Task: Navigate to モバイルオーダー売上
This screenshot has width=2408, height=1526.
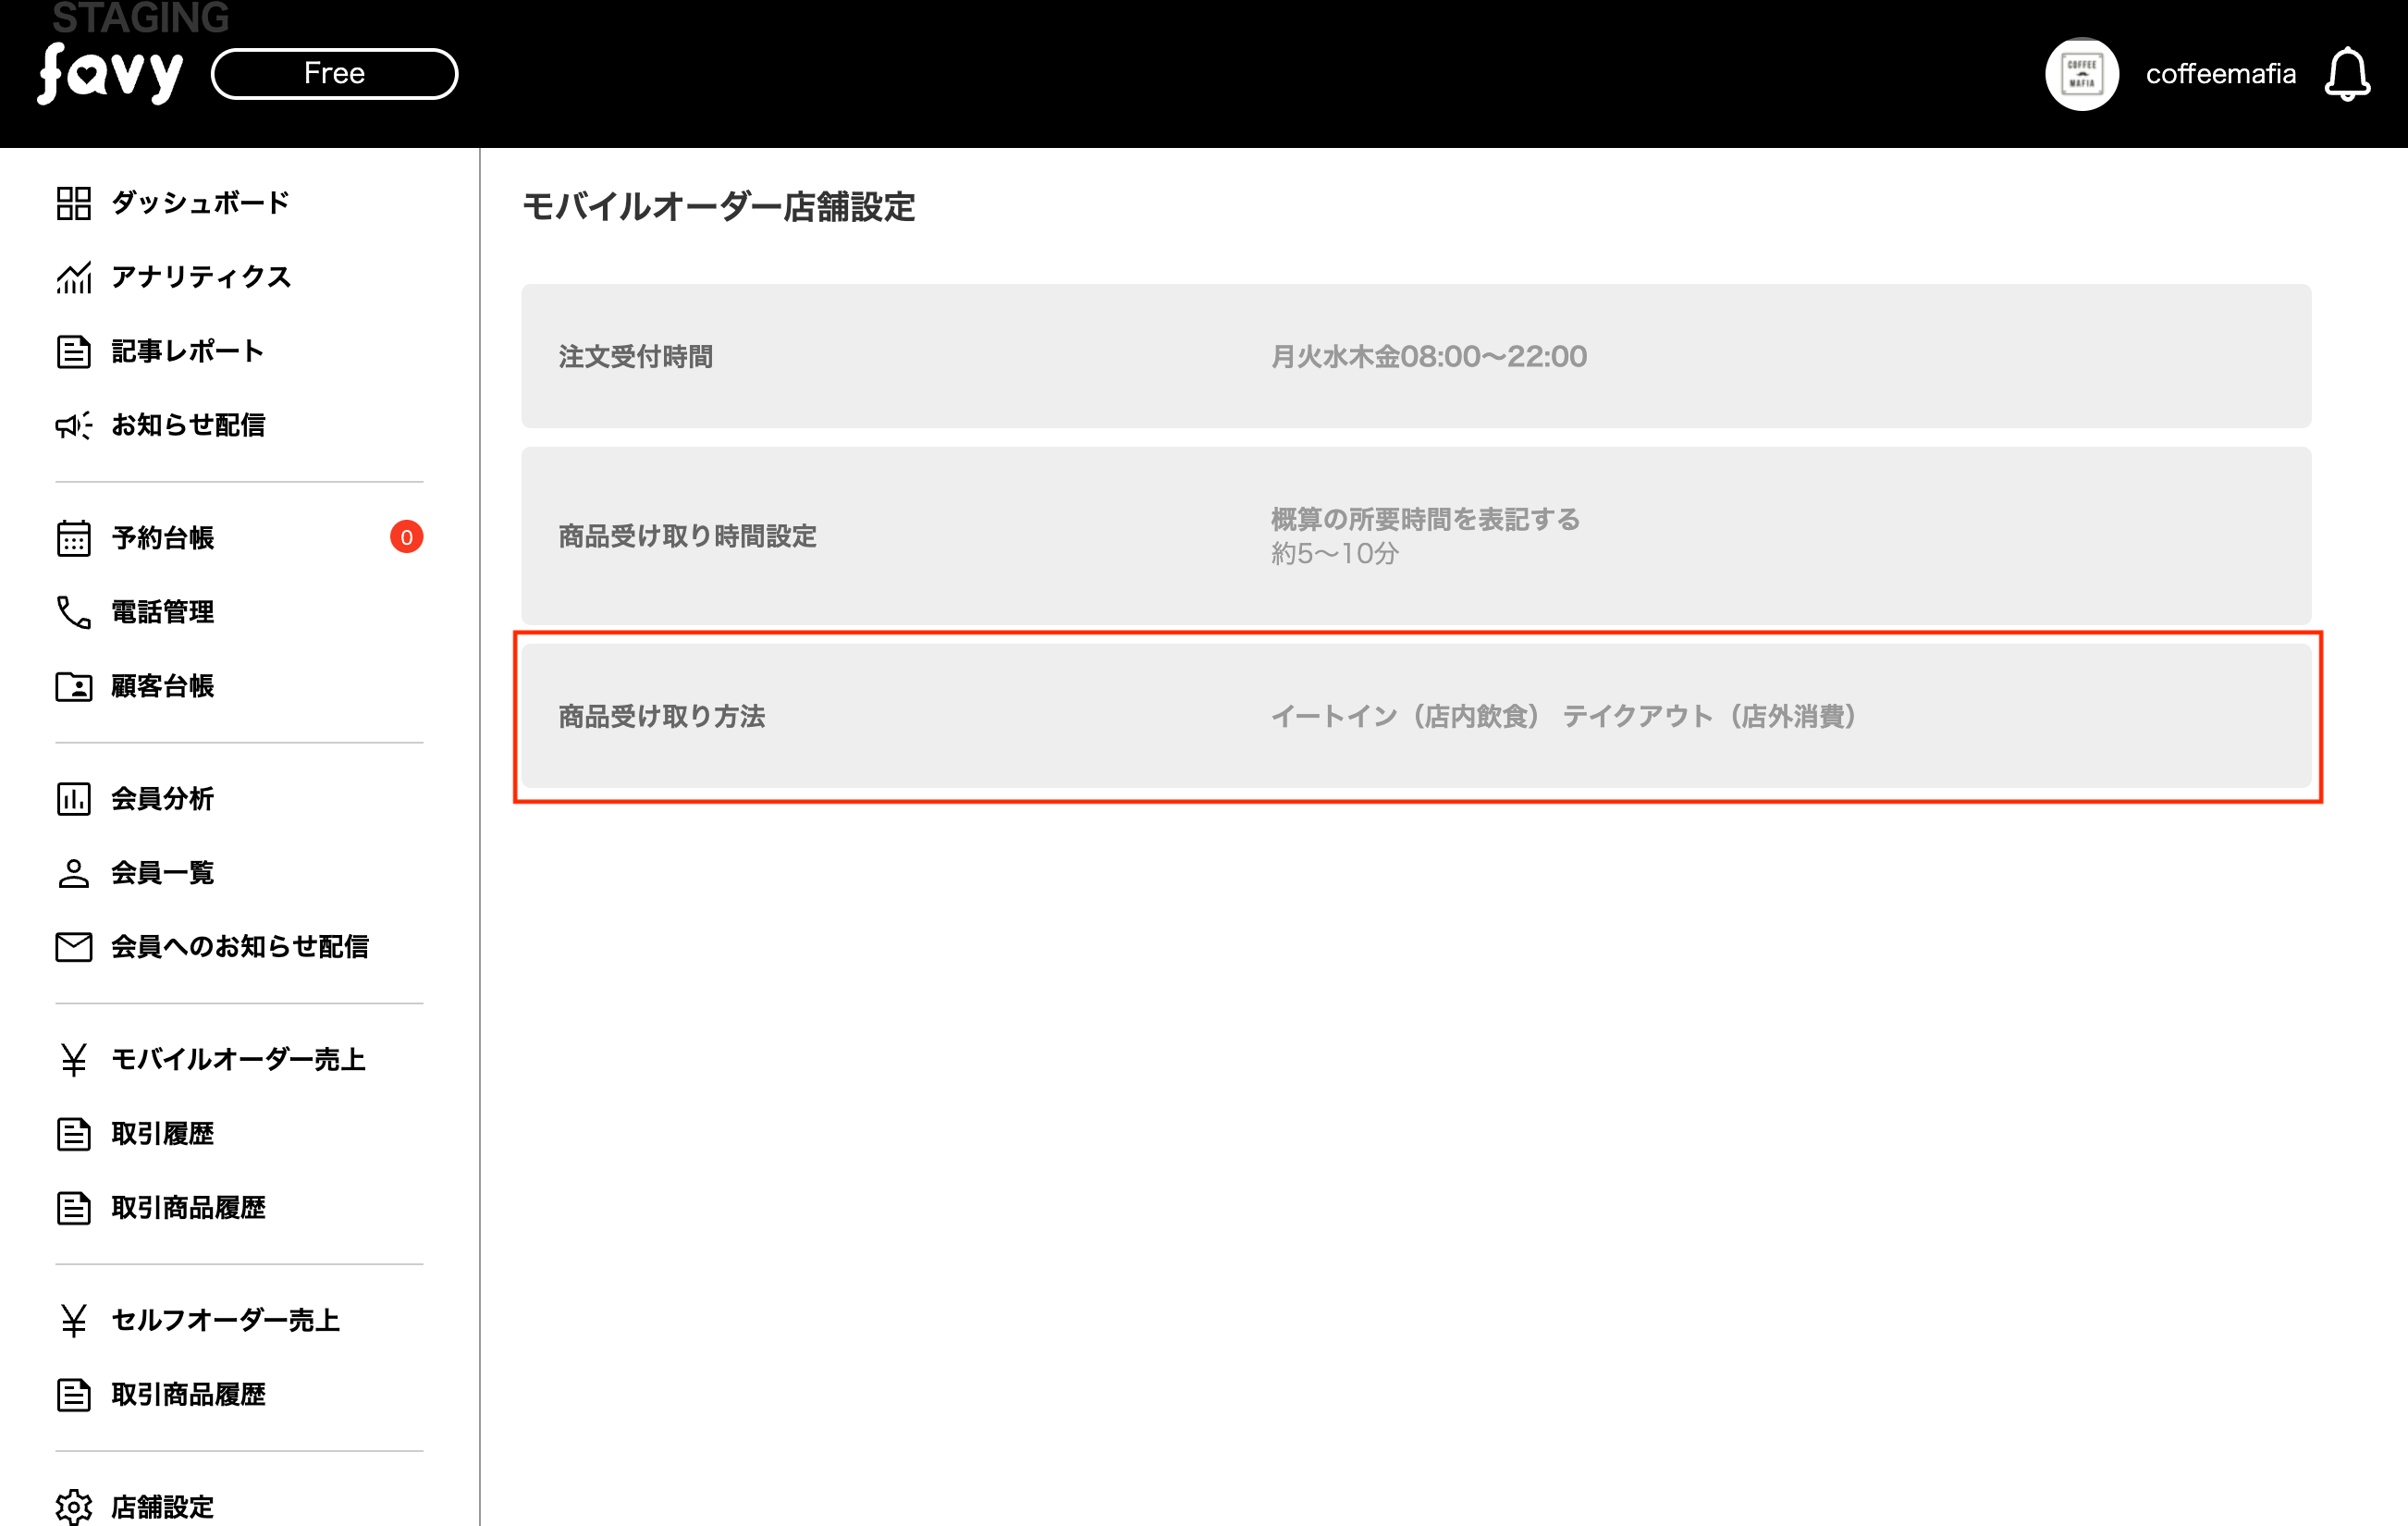Action: pos(238,1059)
